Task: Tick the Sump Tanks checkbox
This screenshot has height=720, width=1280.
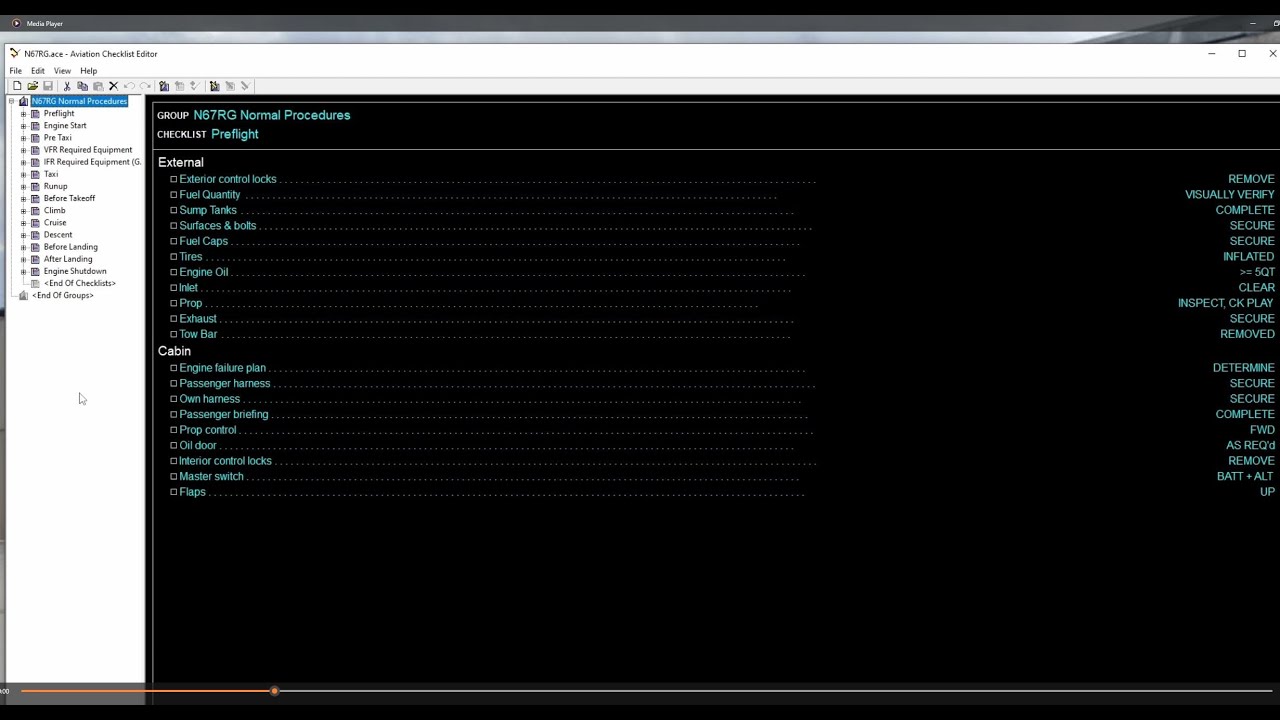Action: pyautogui.click(x=173, y=210)
